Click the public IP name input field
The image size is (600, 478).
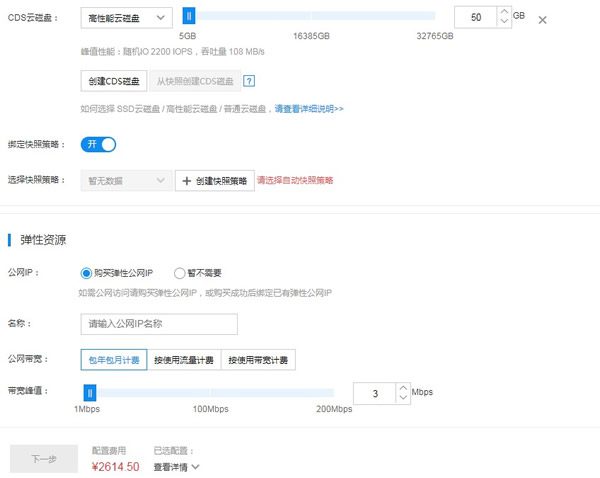159,324
